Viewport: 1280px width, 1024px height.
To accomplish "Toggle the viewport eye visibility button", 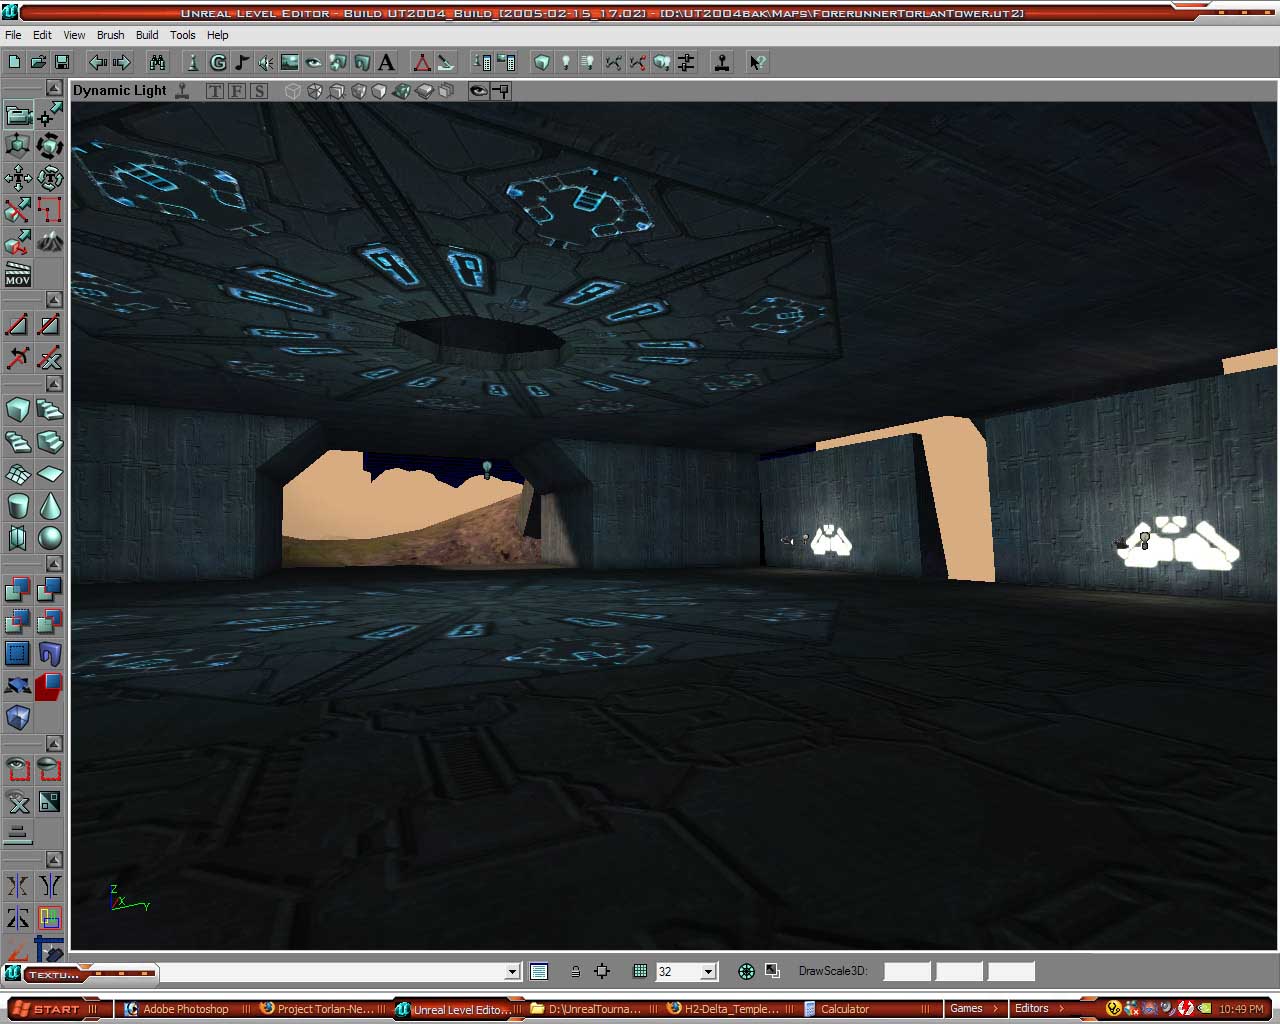I will pyautogui.click(x=479, y=91).
